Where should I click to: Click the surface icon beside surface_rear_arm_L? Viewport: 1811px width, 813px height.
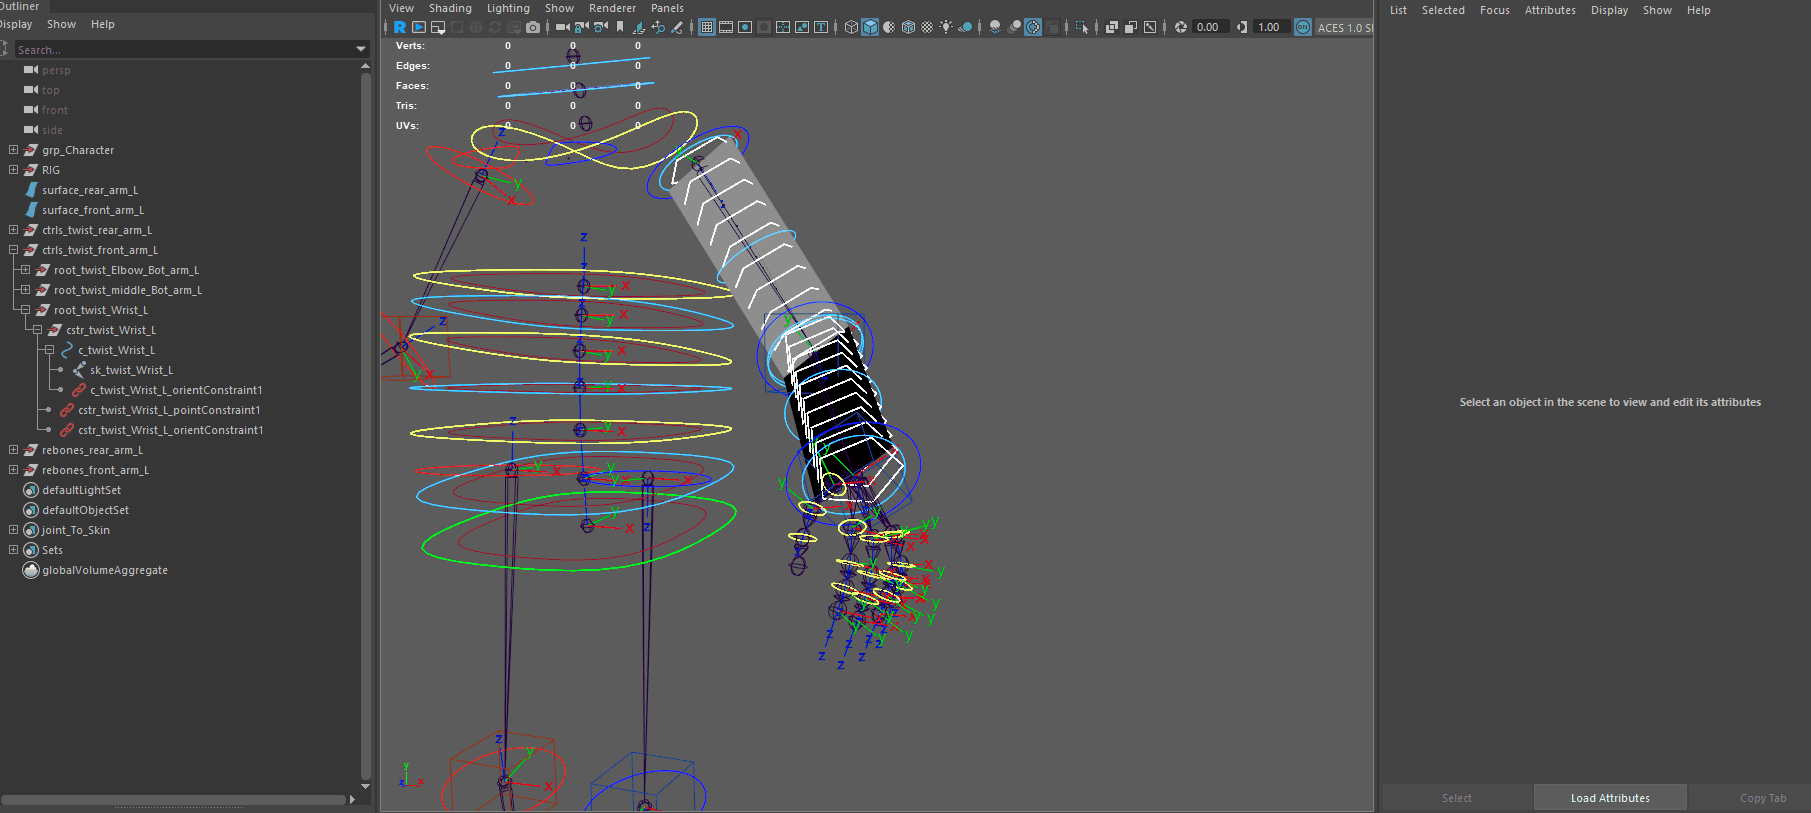click(31, 190)
